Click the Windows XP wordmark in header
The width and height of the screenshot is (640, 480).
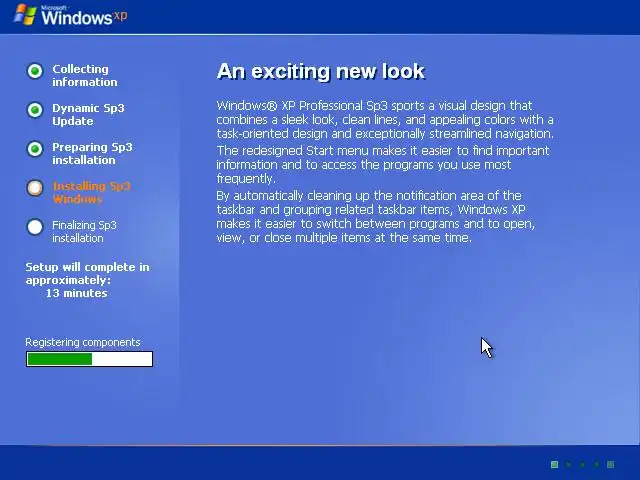click(x=84, y=16)
